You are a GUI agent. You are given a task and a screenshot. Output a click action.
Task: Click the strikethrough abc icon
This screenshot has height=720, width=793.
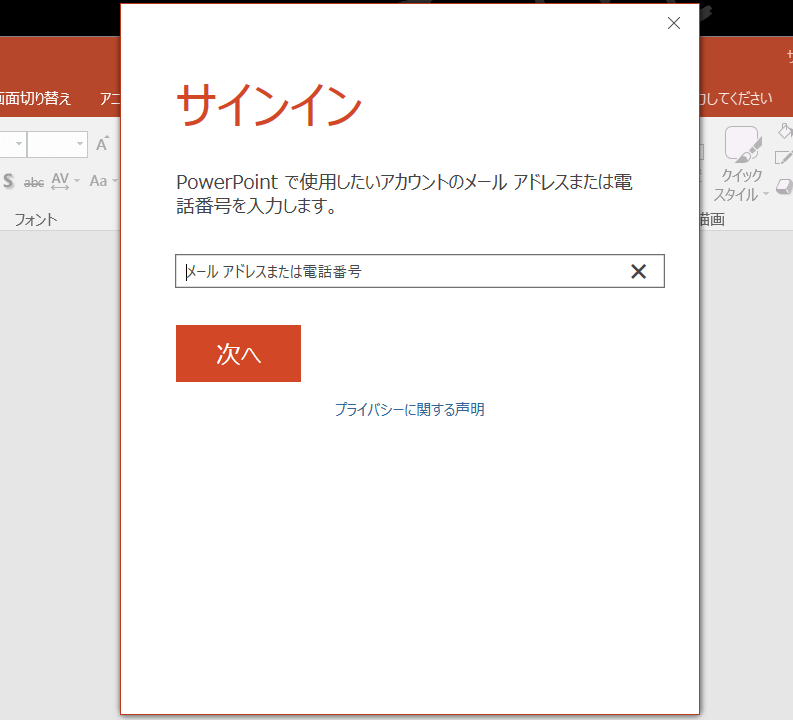pos(34,181)
